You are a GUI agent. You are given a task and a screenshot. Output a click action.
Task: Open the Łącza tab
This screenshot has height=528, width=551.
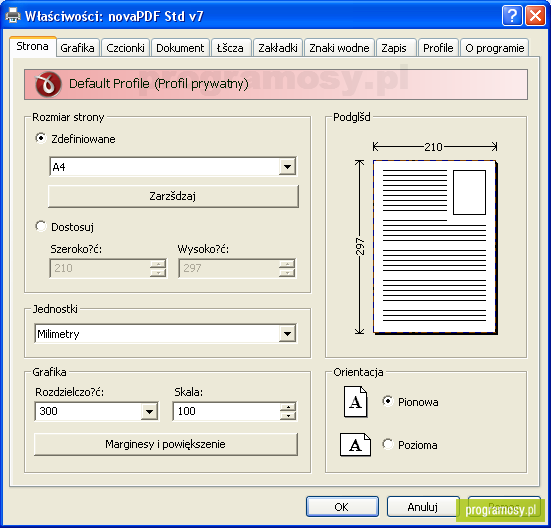[230, 48]
